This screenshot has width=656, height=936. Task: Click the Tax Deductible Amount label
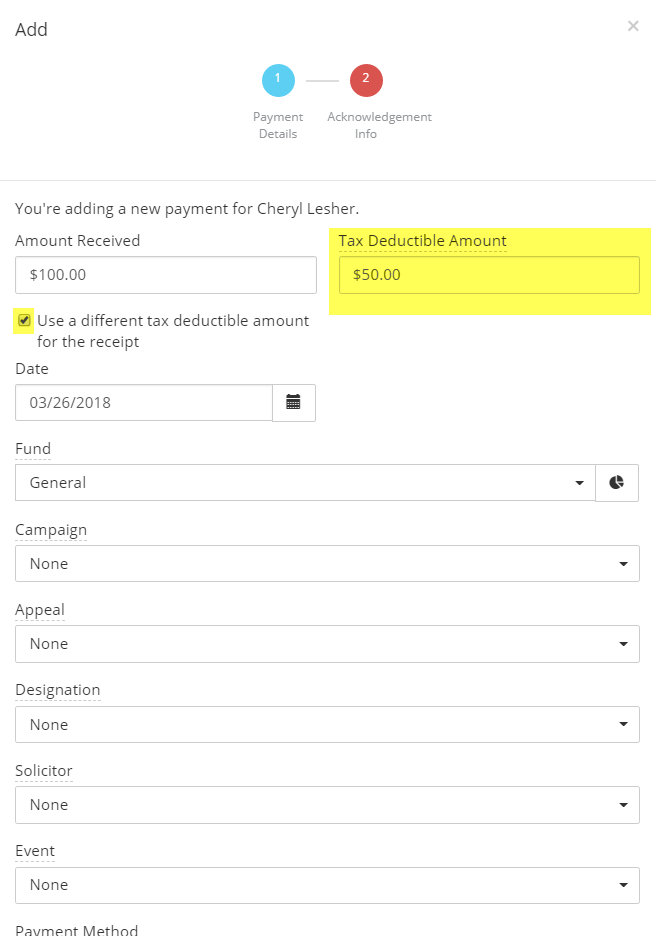(422, 241)
